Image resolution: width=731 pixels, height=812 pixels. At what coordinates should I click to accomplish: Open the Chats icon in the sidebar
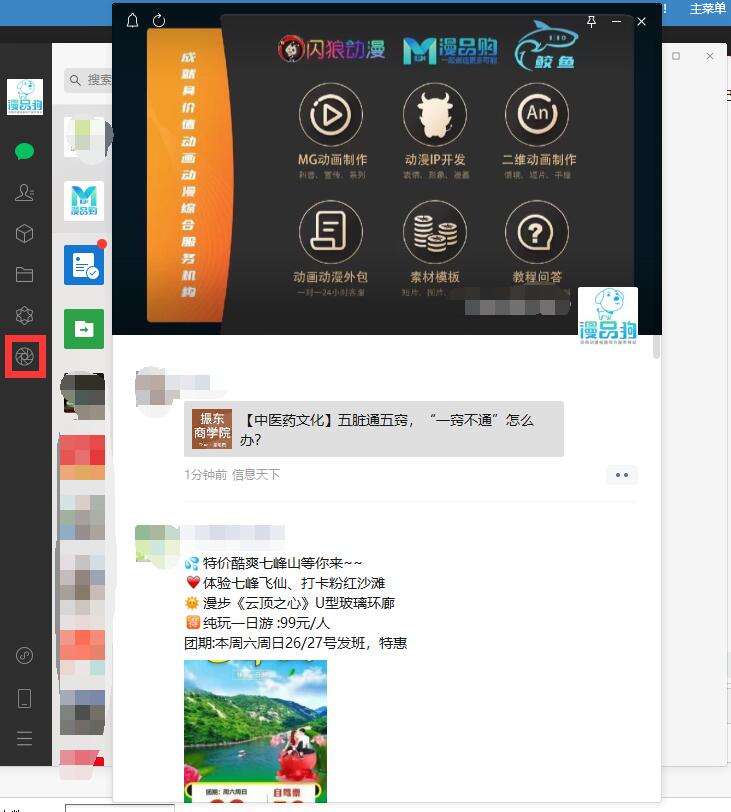[x=24, y=151]
